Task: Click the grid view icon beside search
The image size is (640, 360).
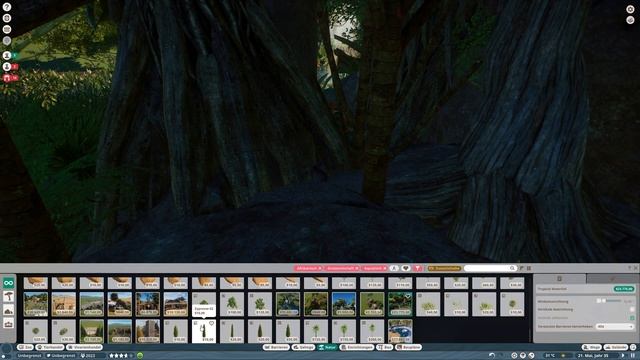Action: (529, 268)
